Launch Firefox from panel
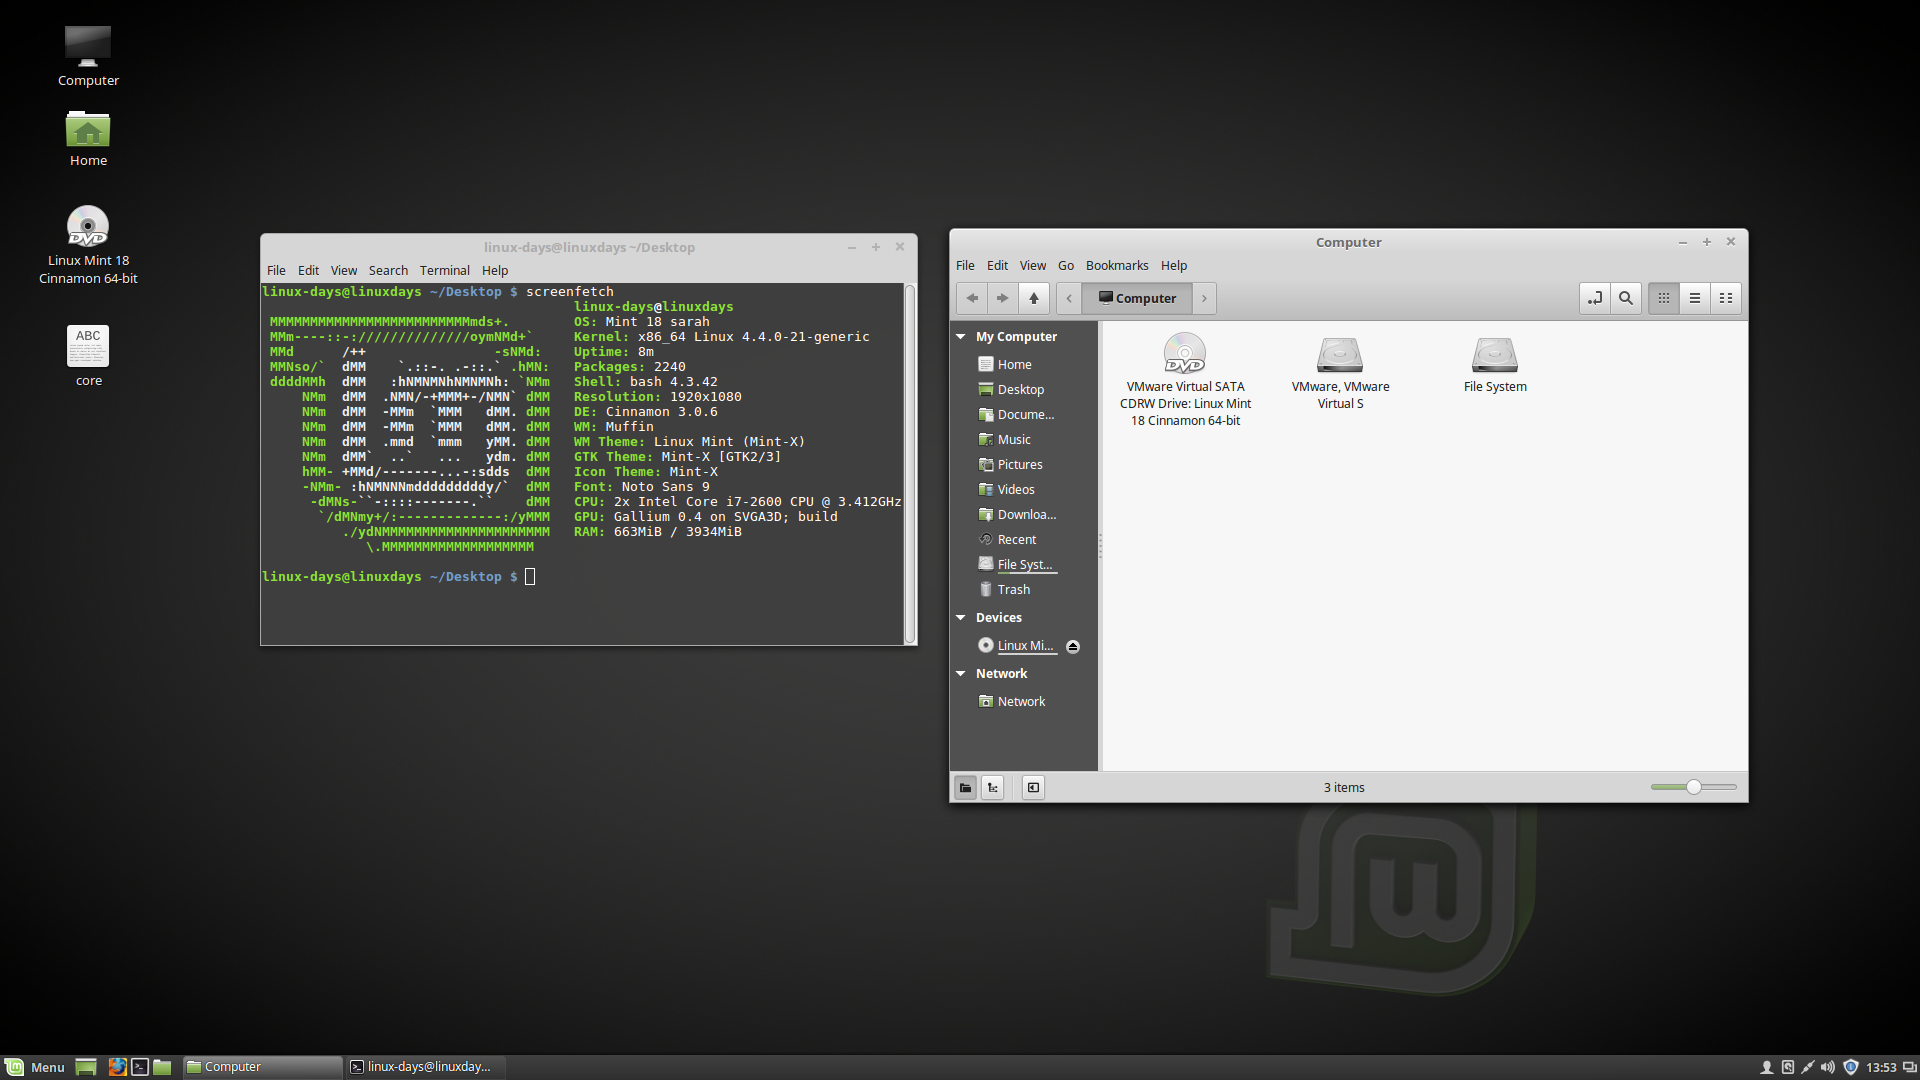Viewport: 1920px width, 1080px height. click(118, 1067)
